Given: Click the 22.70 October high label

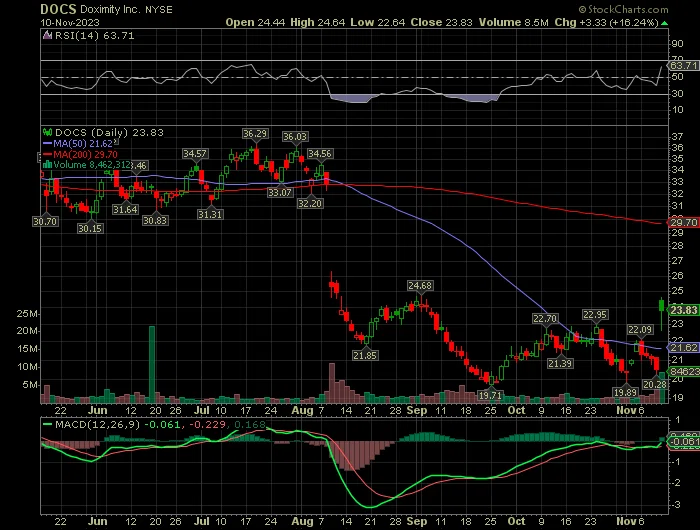Looking at the screenshot, I should point(545,318).
